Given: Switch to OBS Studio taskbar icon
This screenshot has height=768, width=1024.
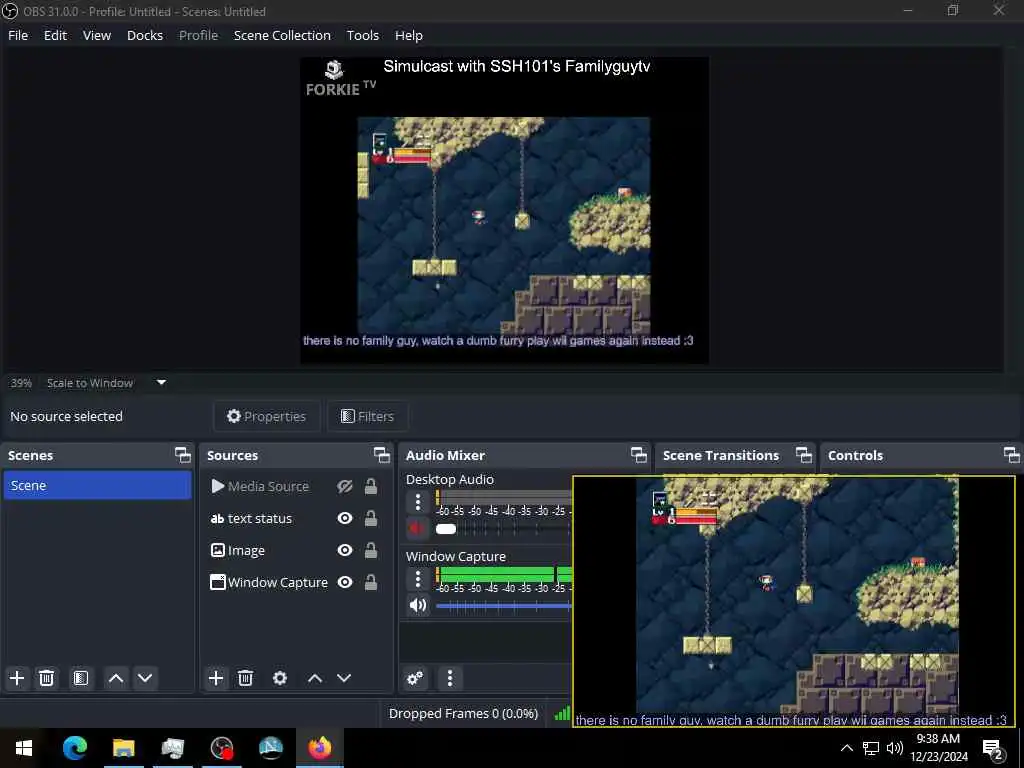Looking at the screenshot, I should 221,748.
